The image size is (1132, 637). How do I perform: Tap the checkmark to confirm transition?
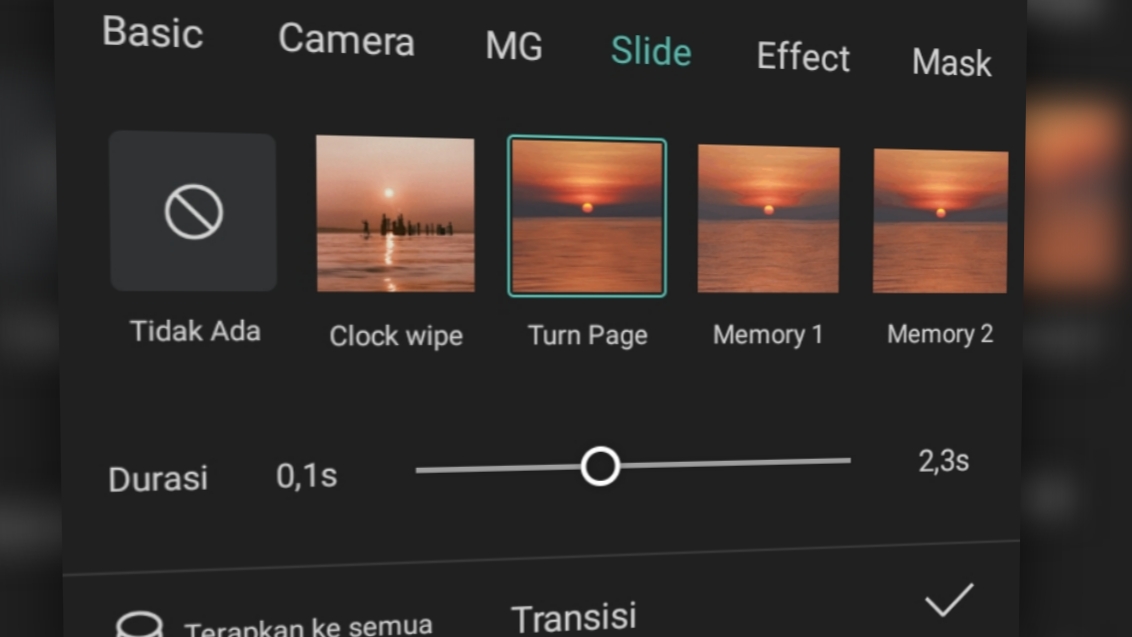coord(948,600)
